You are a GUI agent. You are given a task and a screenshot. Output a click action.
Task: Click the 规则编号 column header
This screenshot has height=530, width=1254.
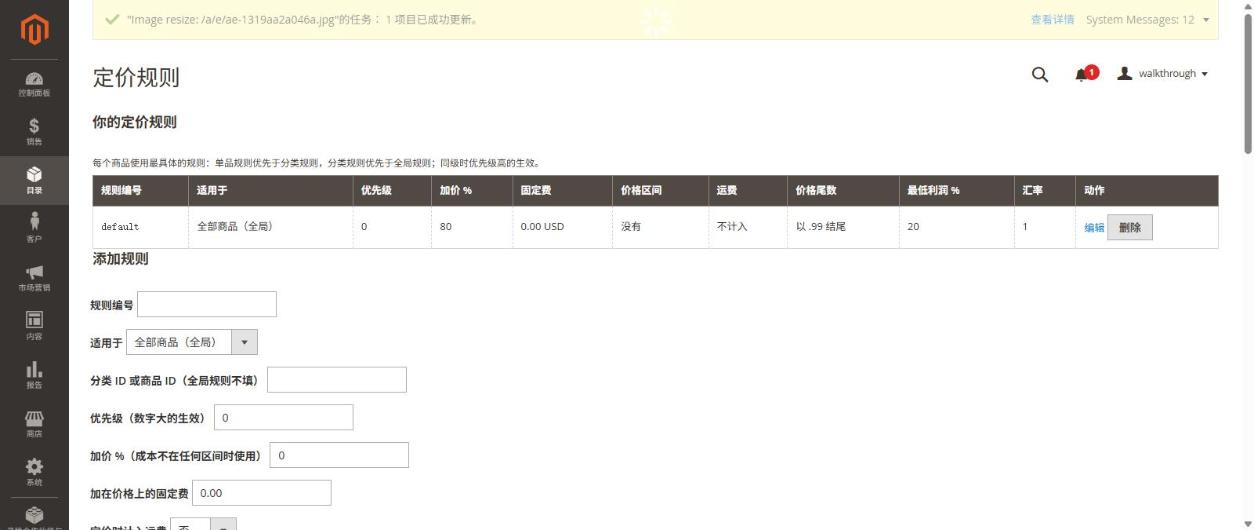(139, 191)
